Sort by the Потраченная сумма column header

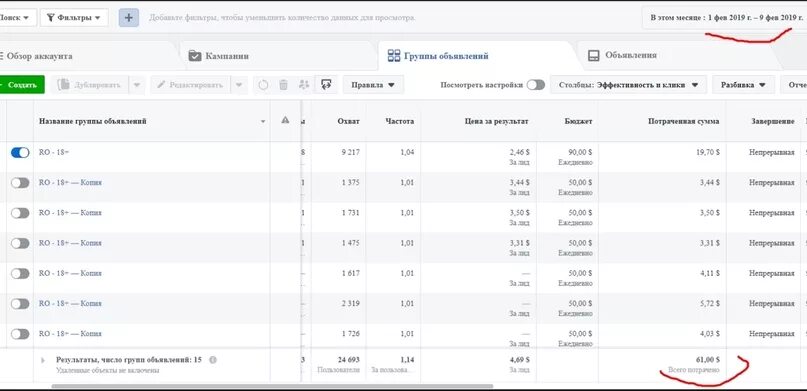coord(683,121)
